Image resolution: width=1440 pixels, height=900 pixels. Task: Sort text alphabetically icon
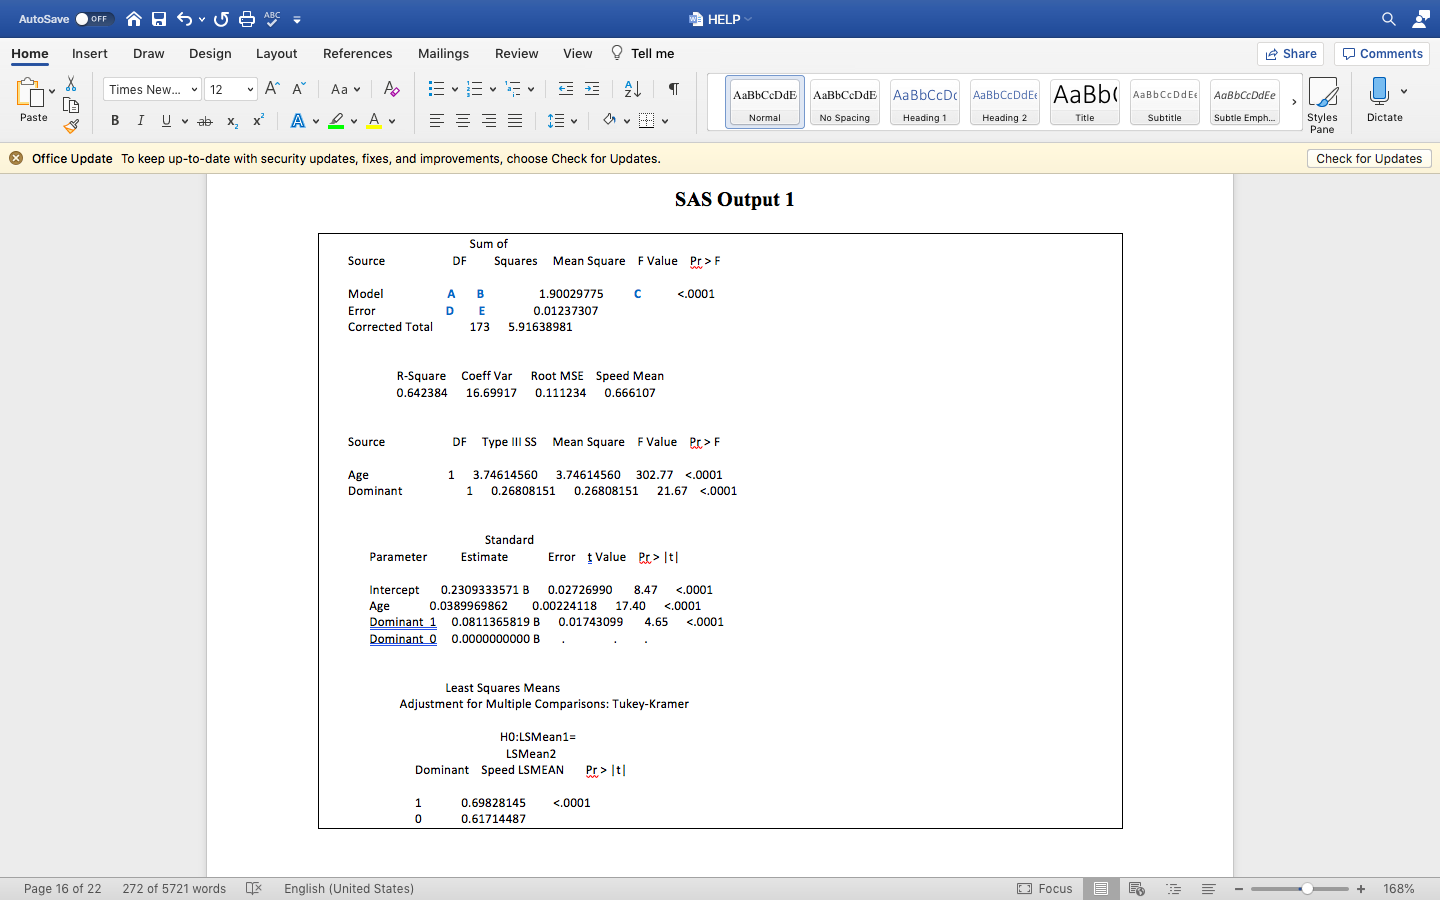click(632, 89)
